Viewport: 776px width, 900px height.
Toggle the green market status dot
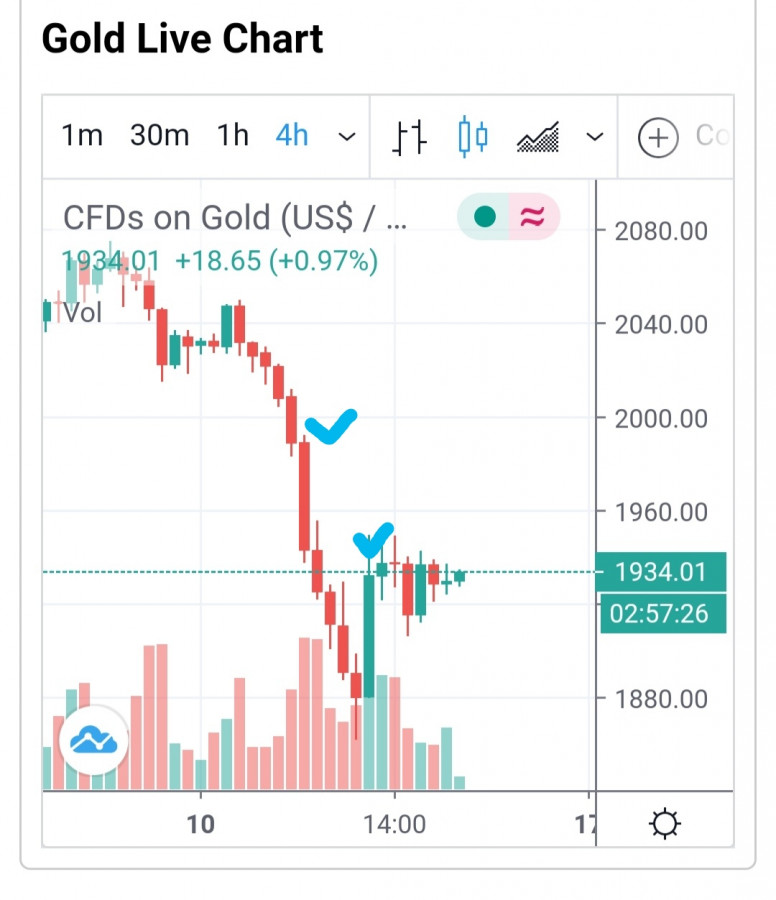click(x=485, y=217)
